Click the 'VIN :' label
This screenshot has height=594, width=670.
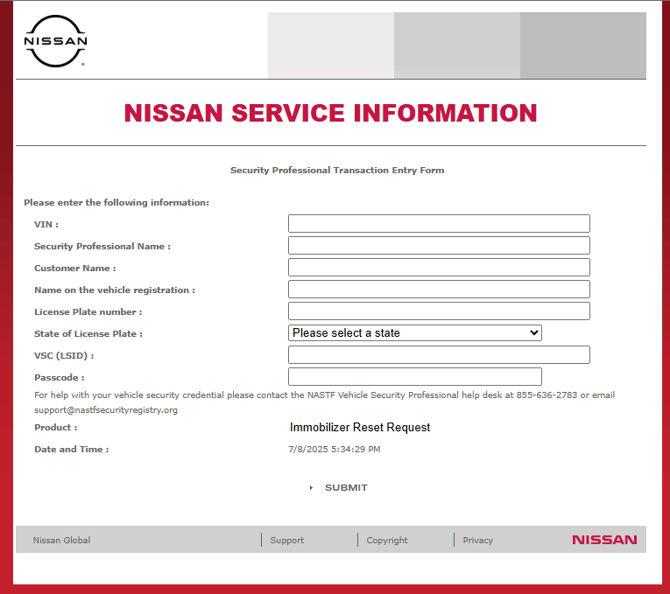coord(47,224)
